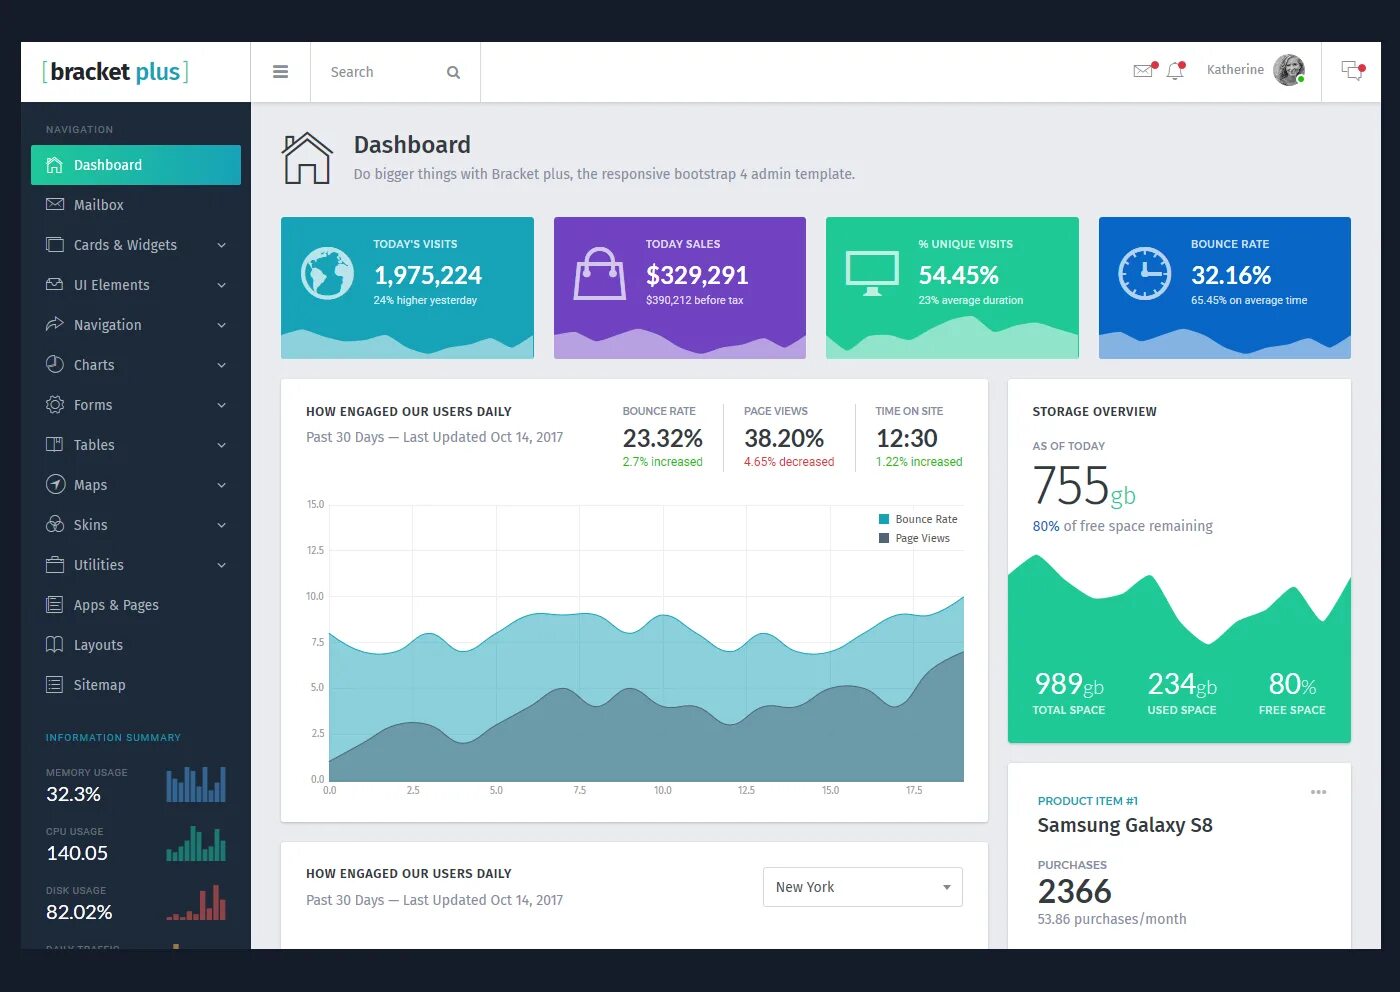Click the Forms gear icon in sidebar
The image size is (1400, 992).
coord(55,404)
